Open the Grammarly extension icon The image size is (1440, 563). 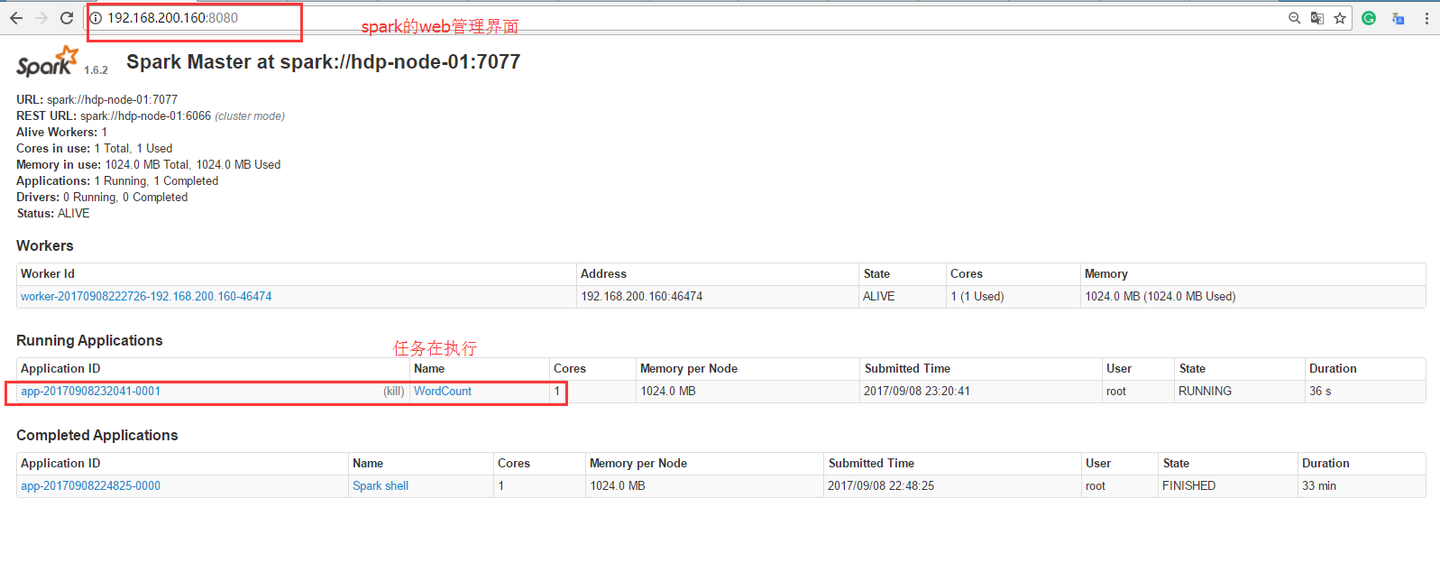click(1369, 18)
